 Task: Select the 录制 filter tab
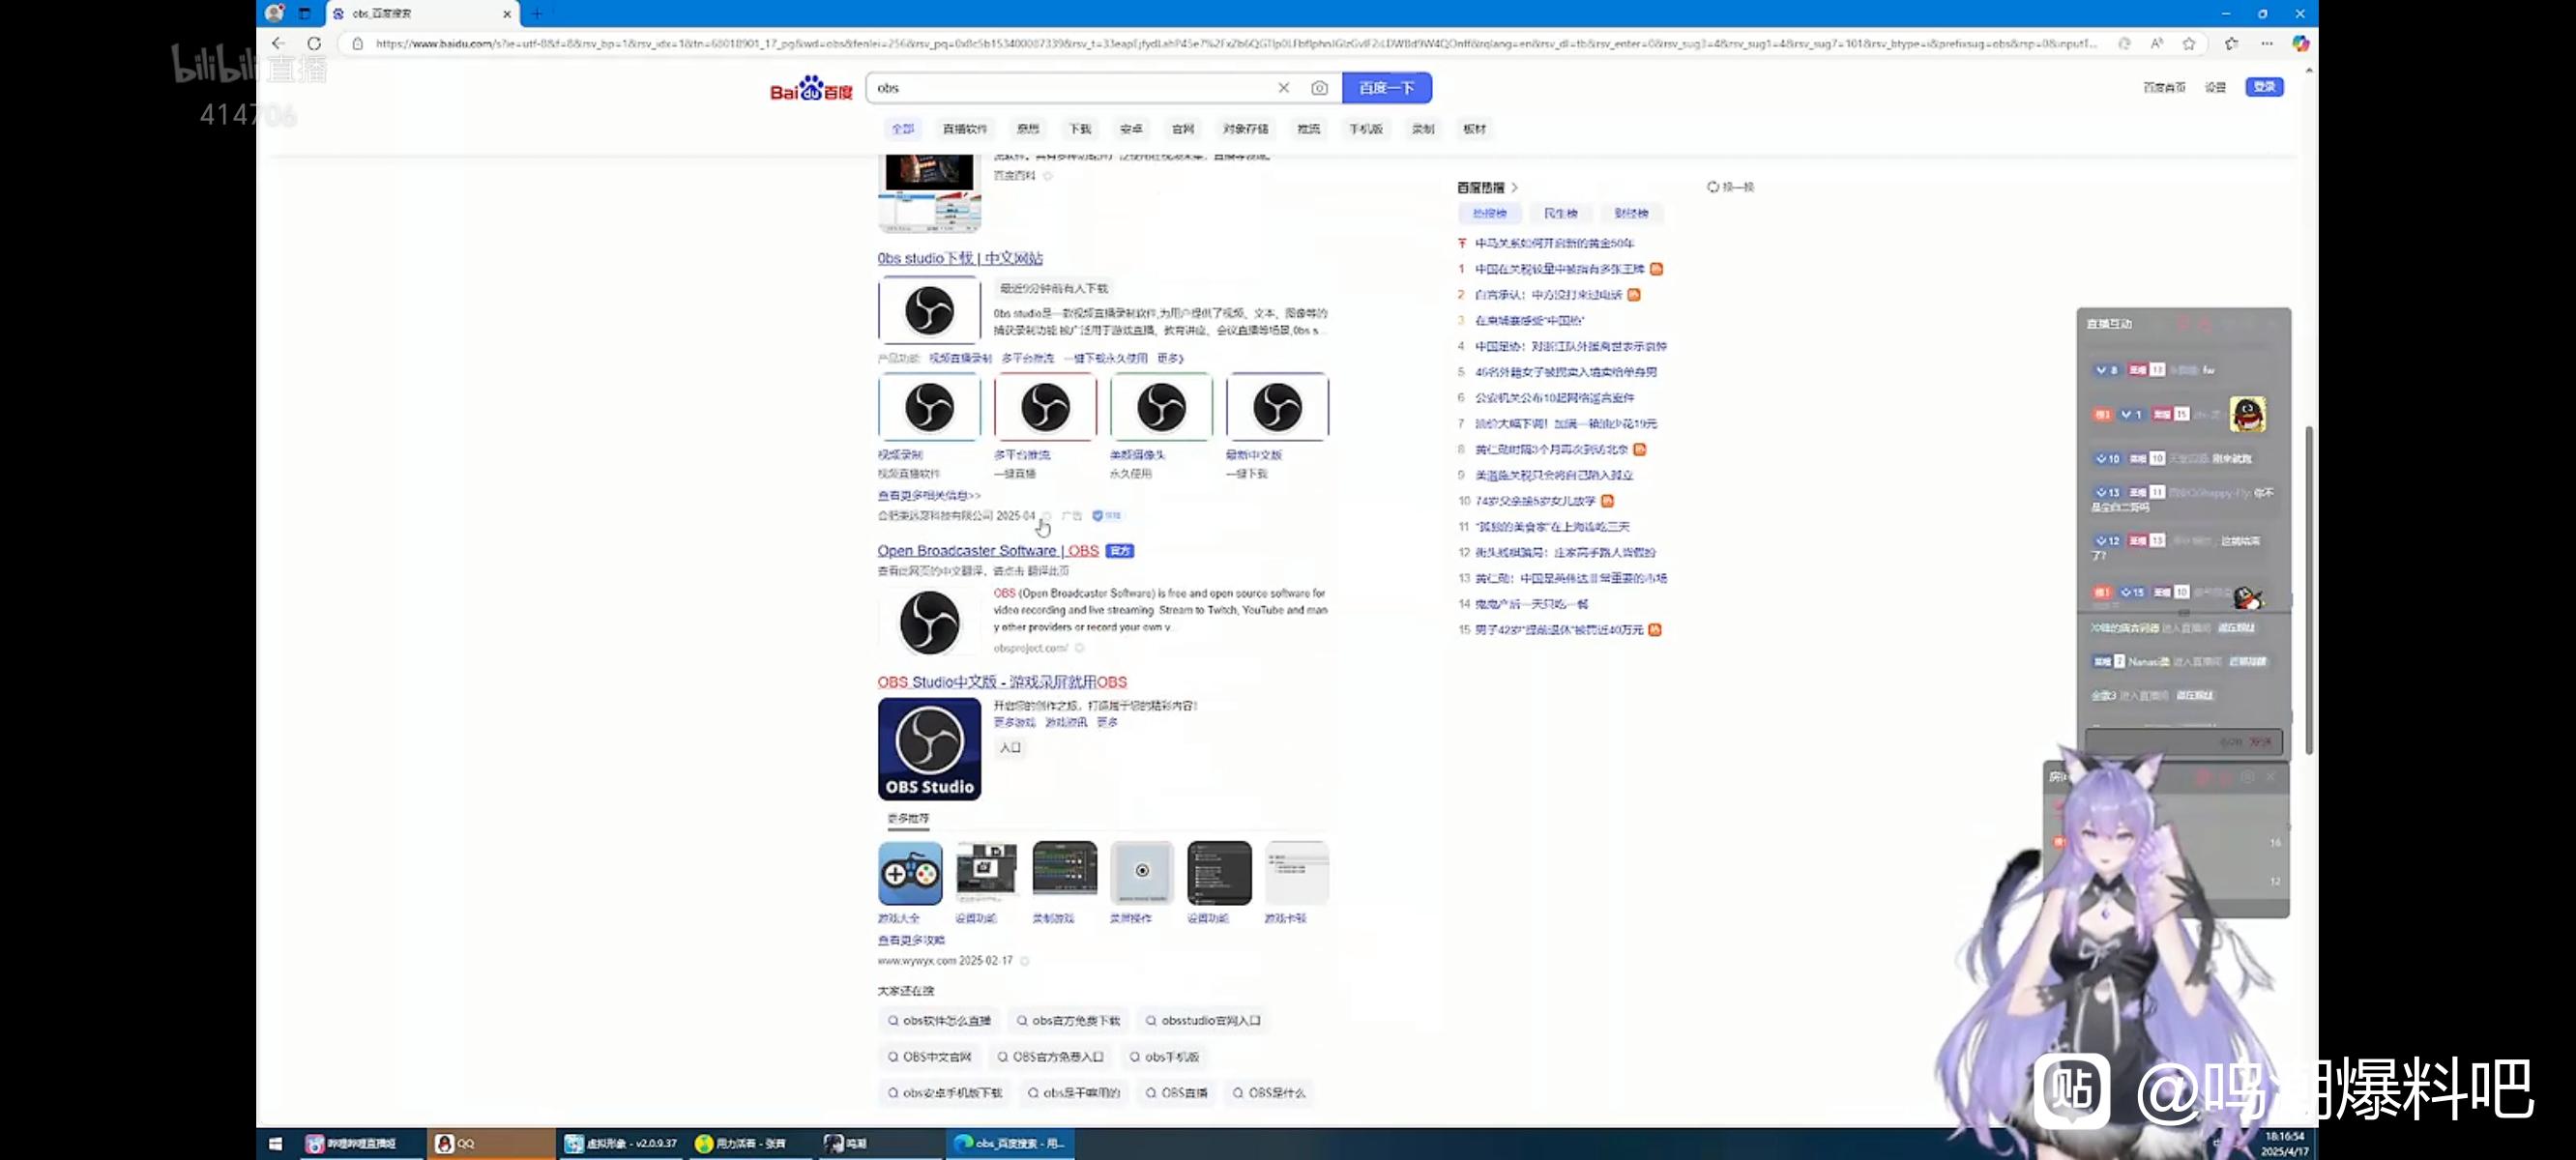1423,129
